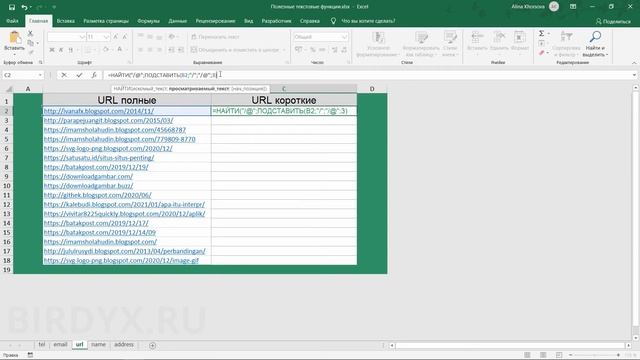Click the Tell me what to do field
The width and height of the screenshot is (640, 360).
368,21
